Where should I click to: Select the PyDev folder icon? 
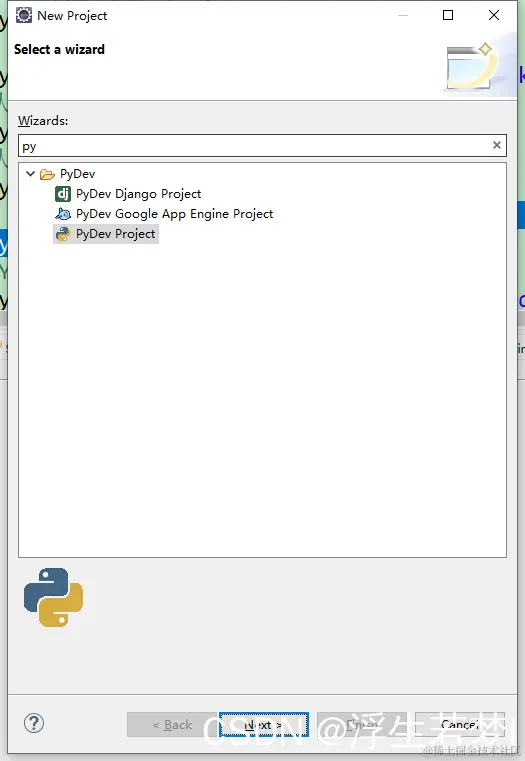(x=47, y=174)
